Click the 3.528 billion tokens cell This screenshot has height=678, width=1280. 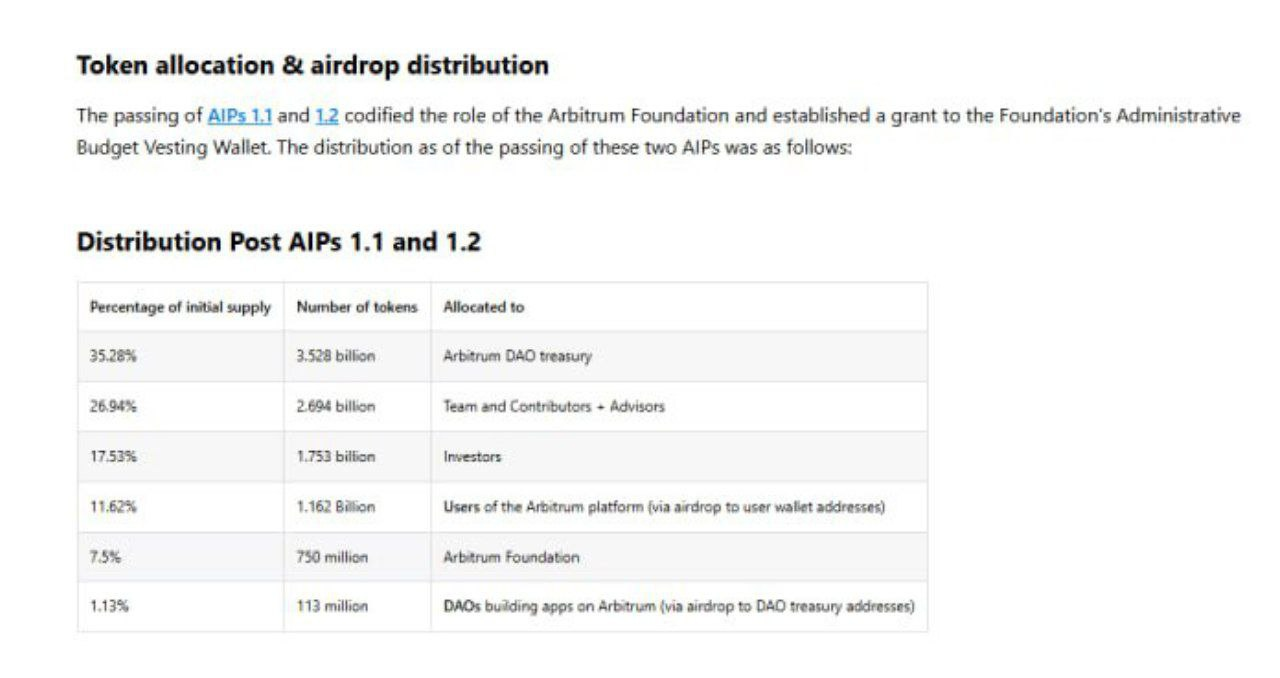coord(335,357)
